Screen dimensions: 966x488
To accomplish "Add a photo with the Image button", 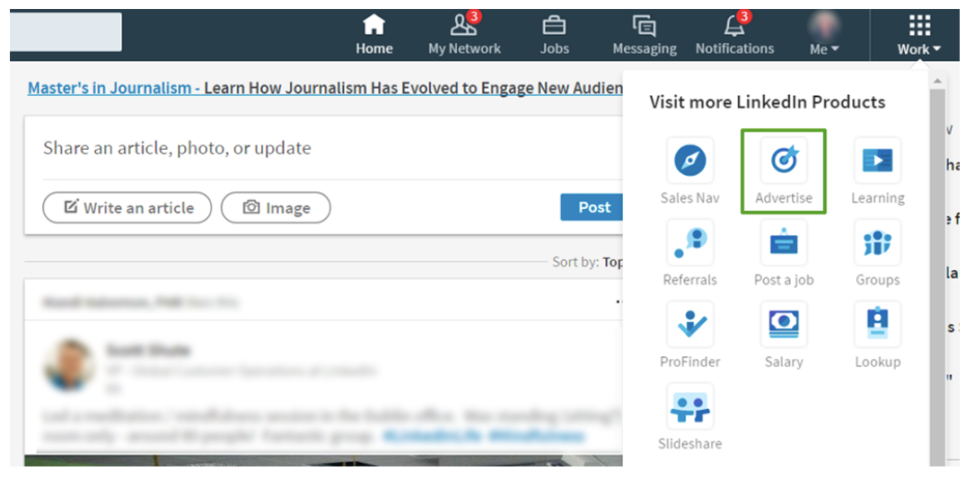I will [276, 208].
